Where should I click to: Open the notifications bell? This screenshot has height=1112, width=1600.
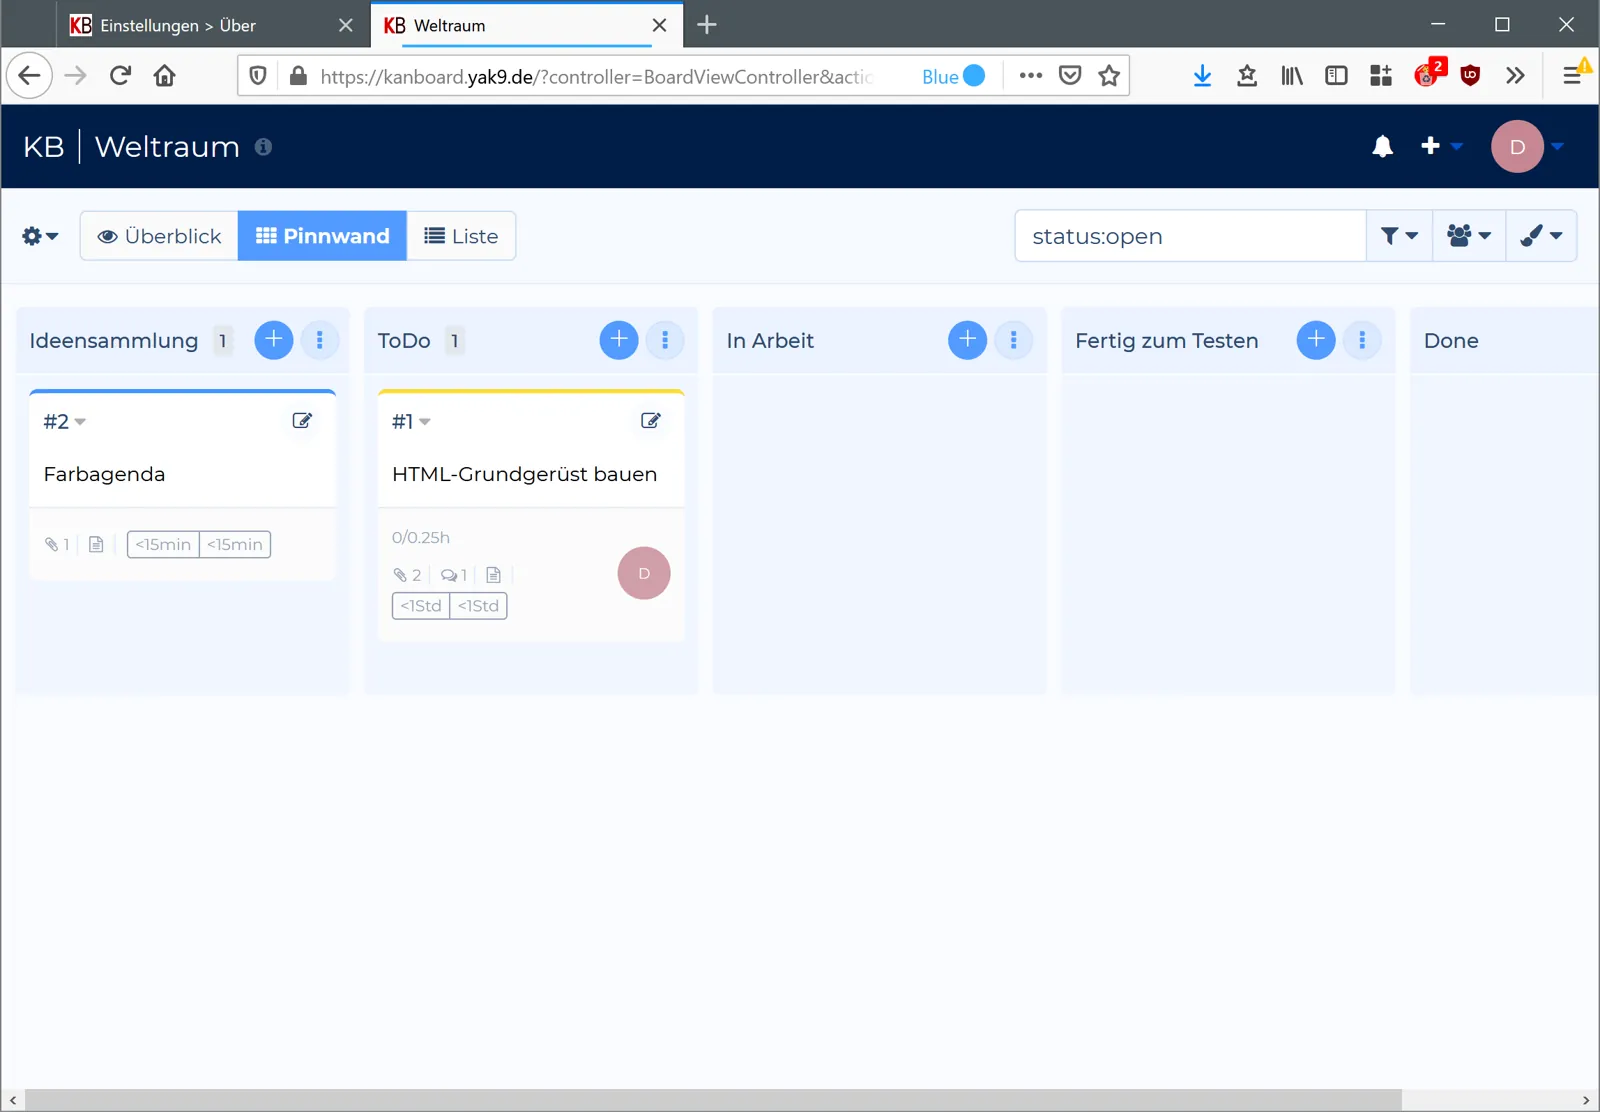tap(1383, 147)
